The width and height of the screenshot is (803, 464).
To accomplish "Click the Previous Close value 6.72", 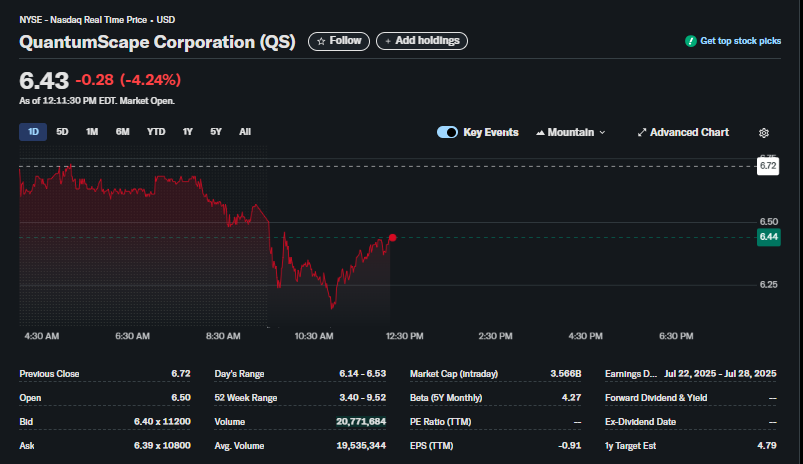I will coord(181,373).
